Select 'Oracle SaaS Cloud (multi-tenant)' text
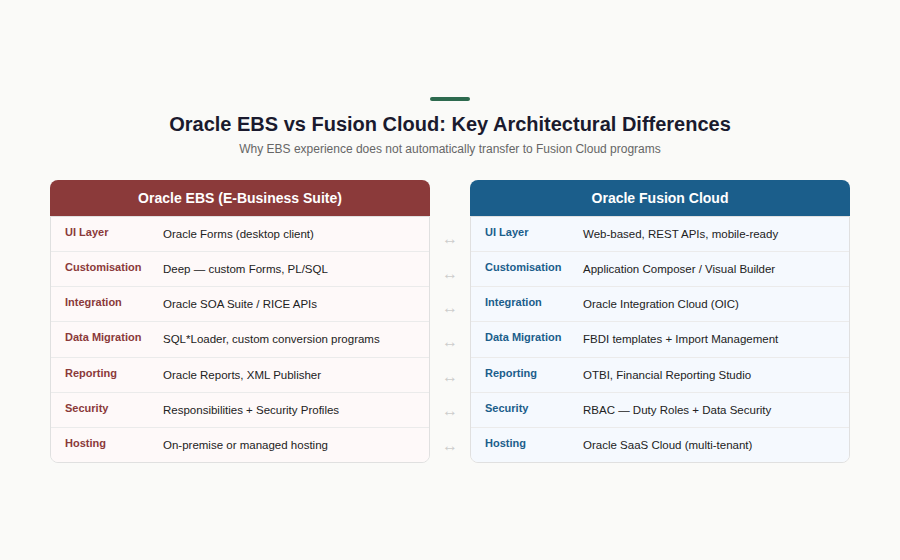Image resolution: width=900 pixels, height=560 pixels. click(x=667, y=445)
